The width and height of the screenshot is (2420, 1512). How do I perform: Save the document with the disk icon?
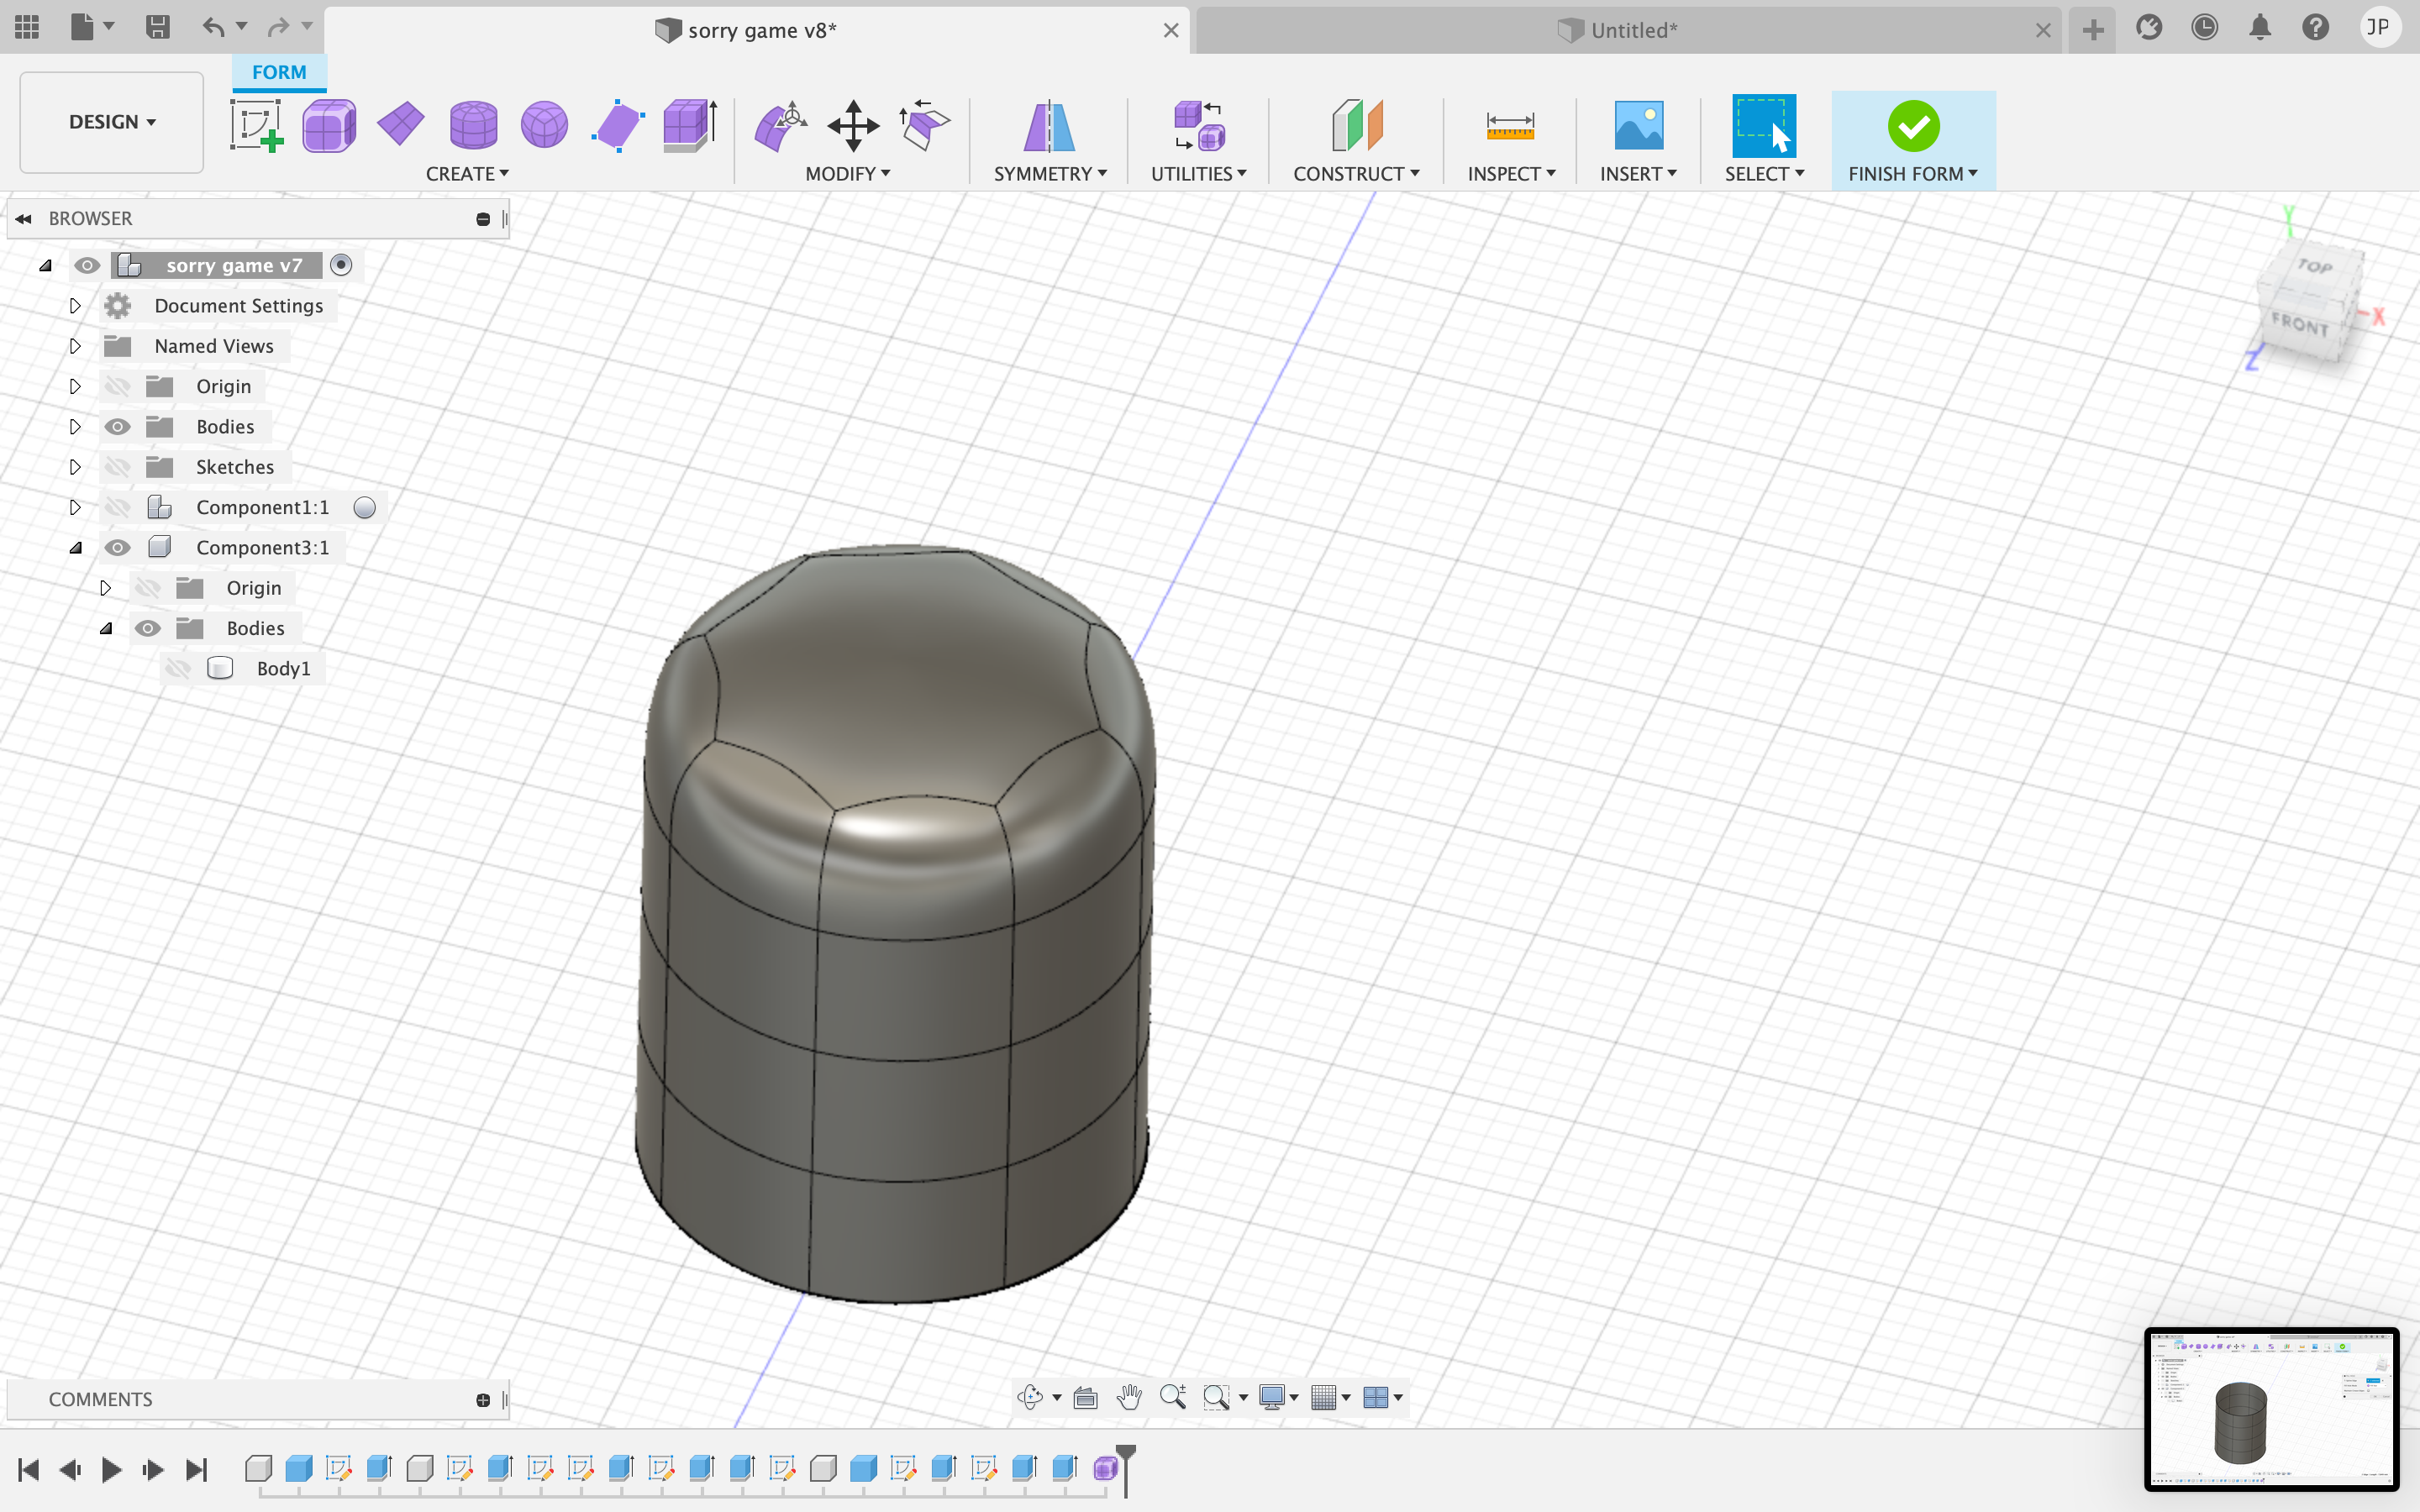pyautogui.click(x=157, y=27)
